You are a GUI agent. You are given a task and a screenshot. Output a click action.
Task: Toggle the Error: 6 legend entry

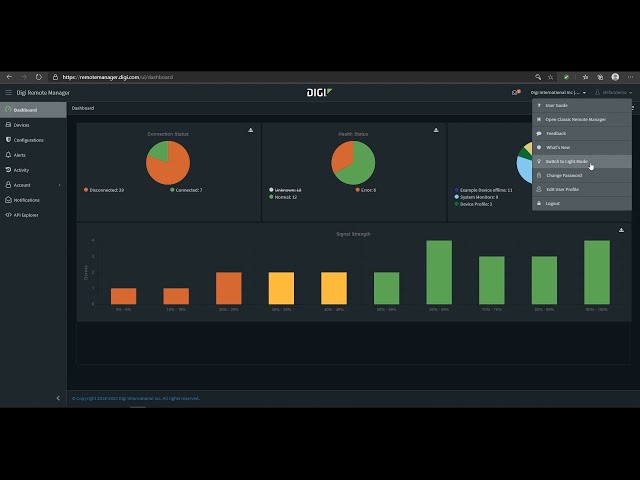pyautogui.click(x=366, y=190)
